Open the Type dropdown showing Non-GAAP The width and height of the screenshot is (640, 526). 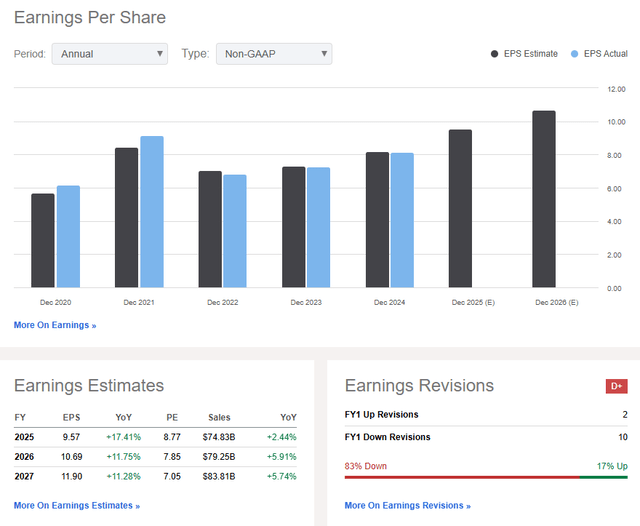point(273,54)
